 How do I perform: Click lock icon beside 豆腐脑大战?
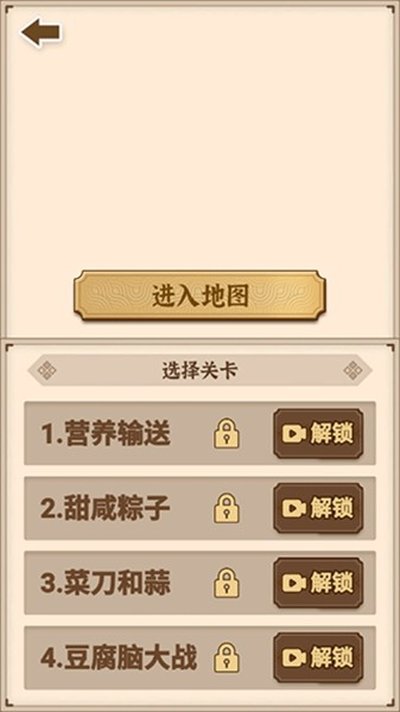[227, 657]
